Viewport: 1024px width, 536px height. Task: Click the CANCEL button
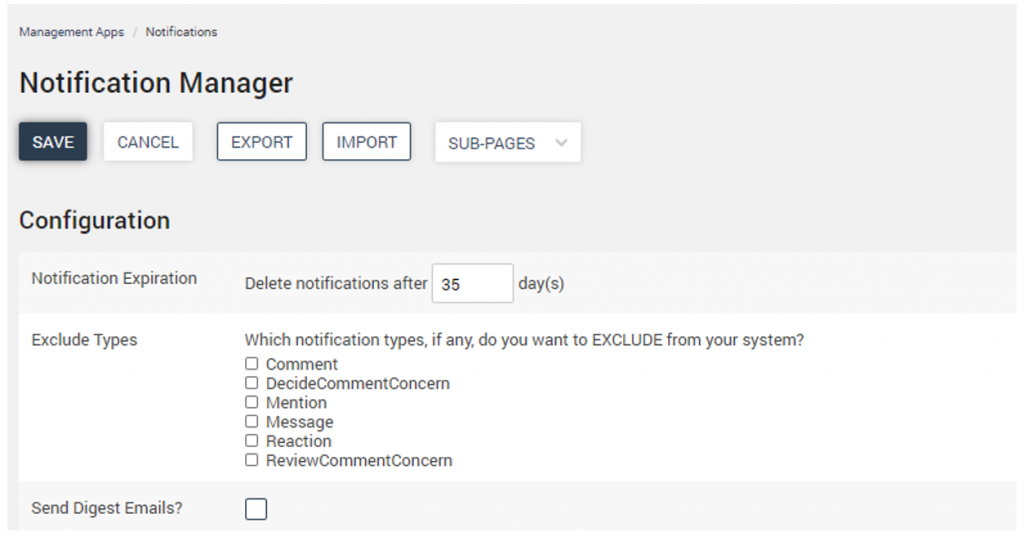coord(148,142)
